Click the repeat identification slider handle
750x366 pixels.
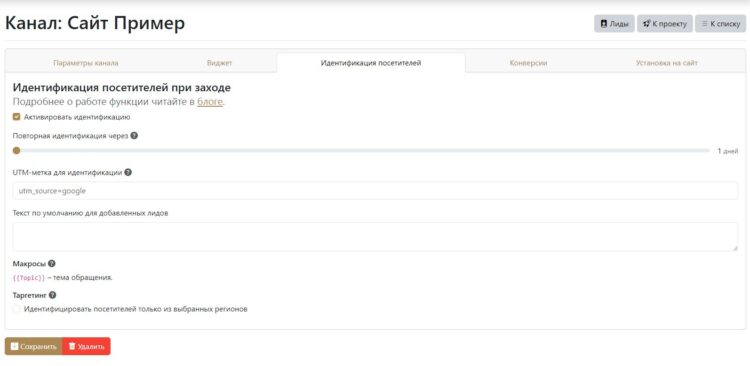point(16,151)
